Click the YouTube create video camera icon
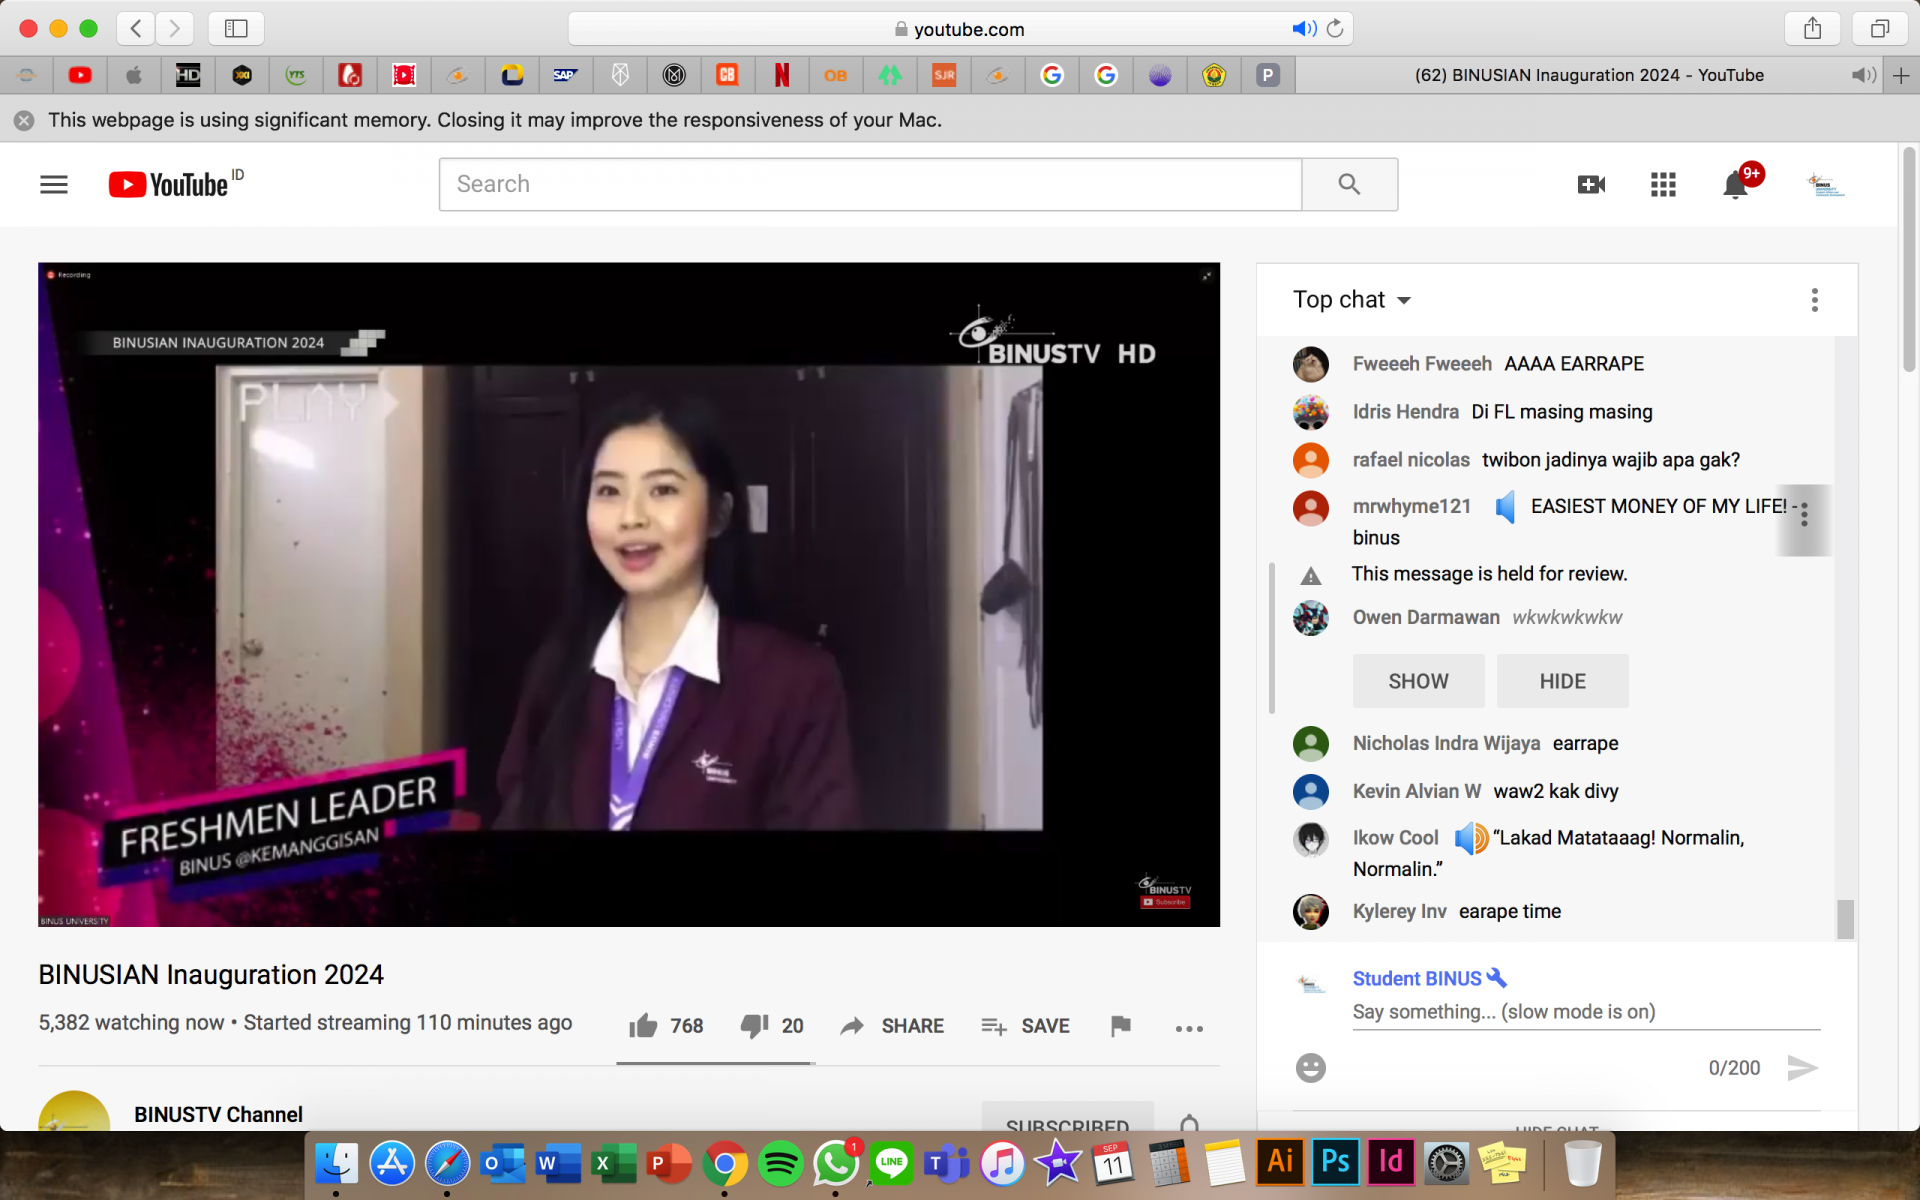Screen dimensions: 1920x1200 pyautogui.click(x=1590, y=184)
